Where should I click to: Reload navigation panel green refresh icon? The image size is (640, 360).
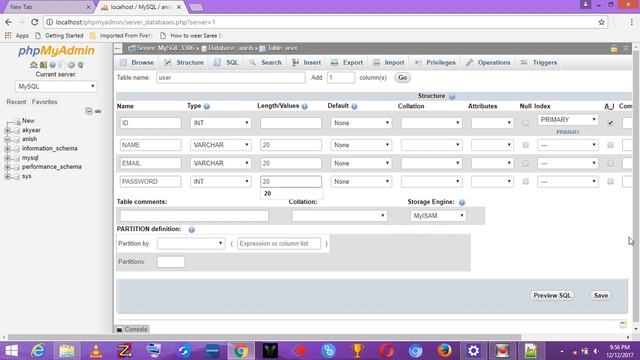tap(81, 65)
